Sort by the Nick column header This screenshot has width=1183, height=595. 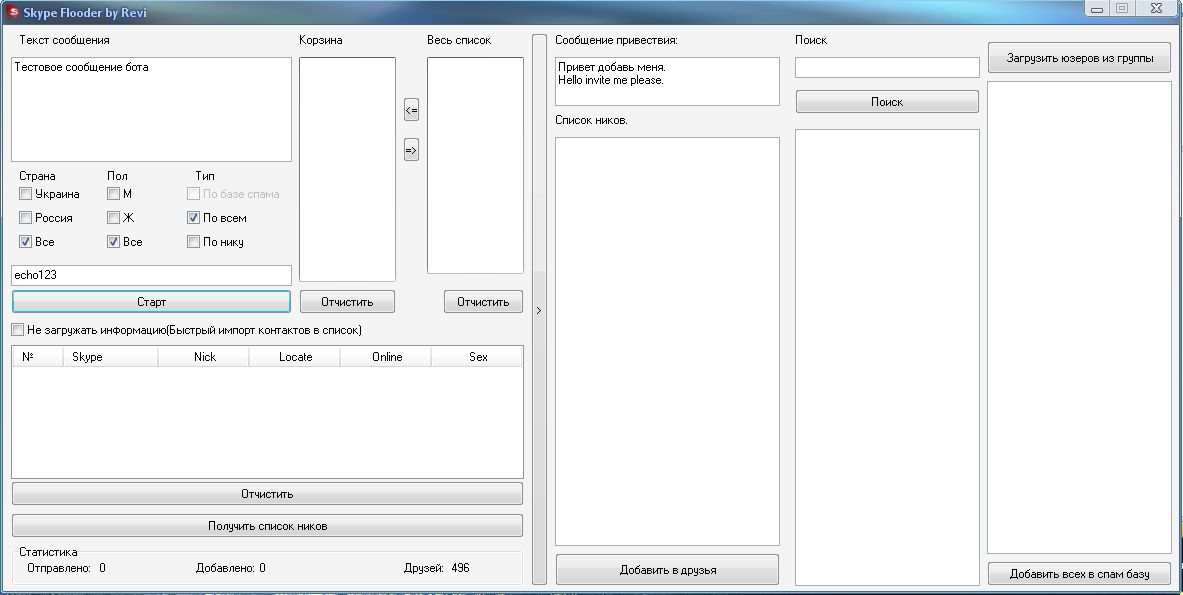click(204, 357)
